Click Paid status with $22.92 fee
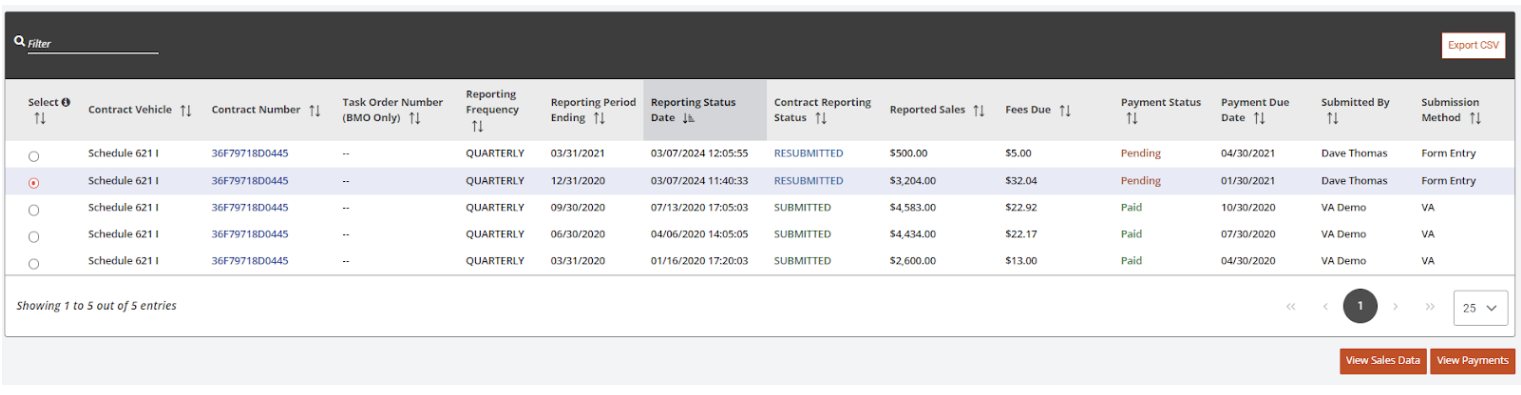The image size is (1521, 395). pyautogui.click(x=1131, y=208)
